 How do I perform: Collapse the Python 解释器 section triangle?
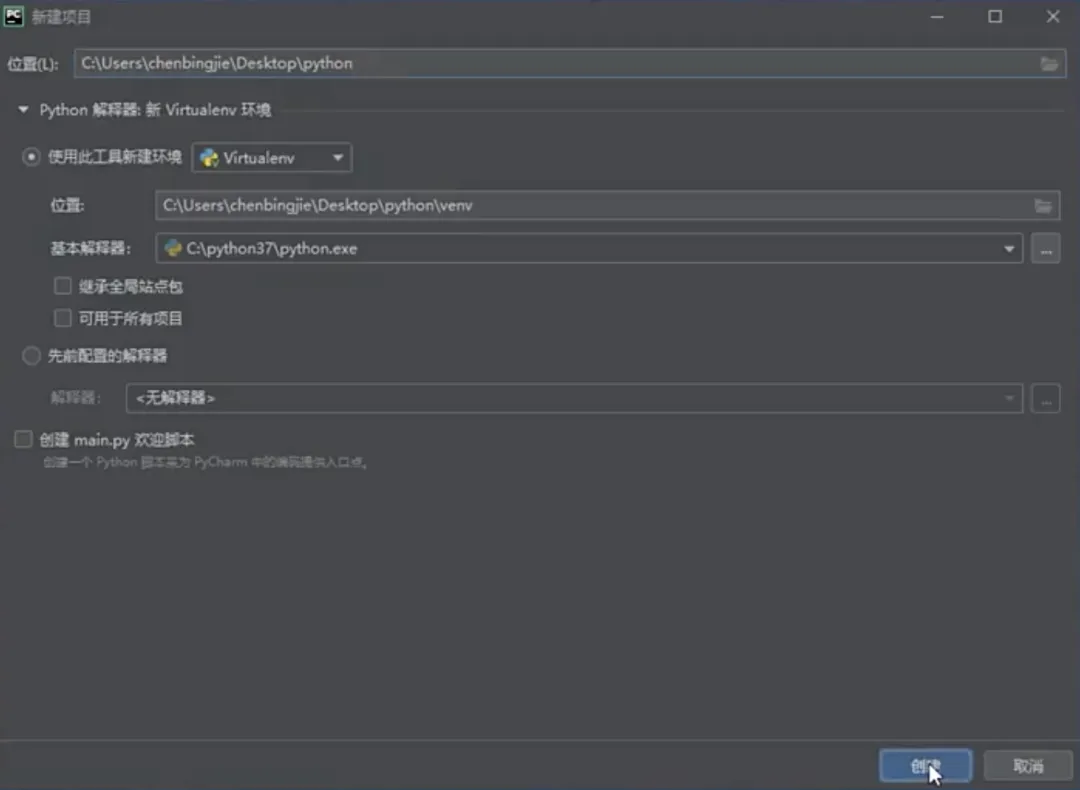[23, 110]
